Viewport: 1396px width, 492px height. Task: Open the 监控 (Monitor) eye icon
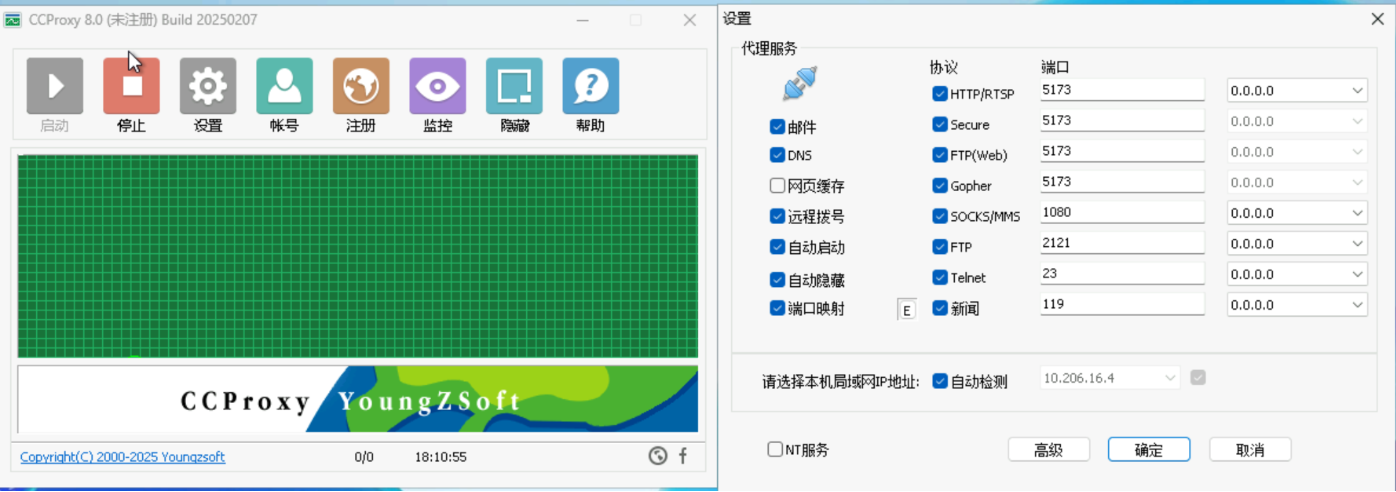437,86
